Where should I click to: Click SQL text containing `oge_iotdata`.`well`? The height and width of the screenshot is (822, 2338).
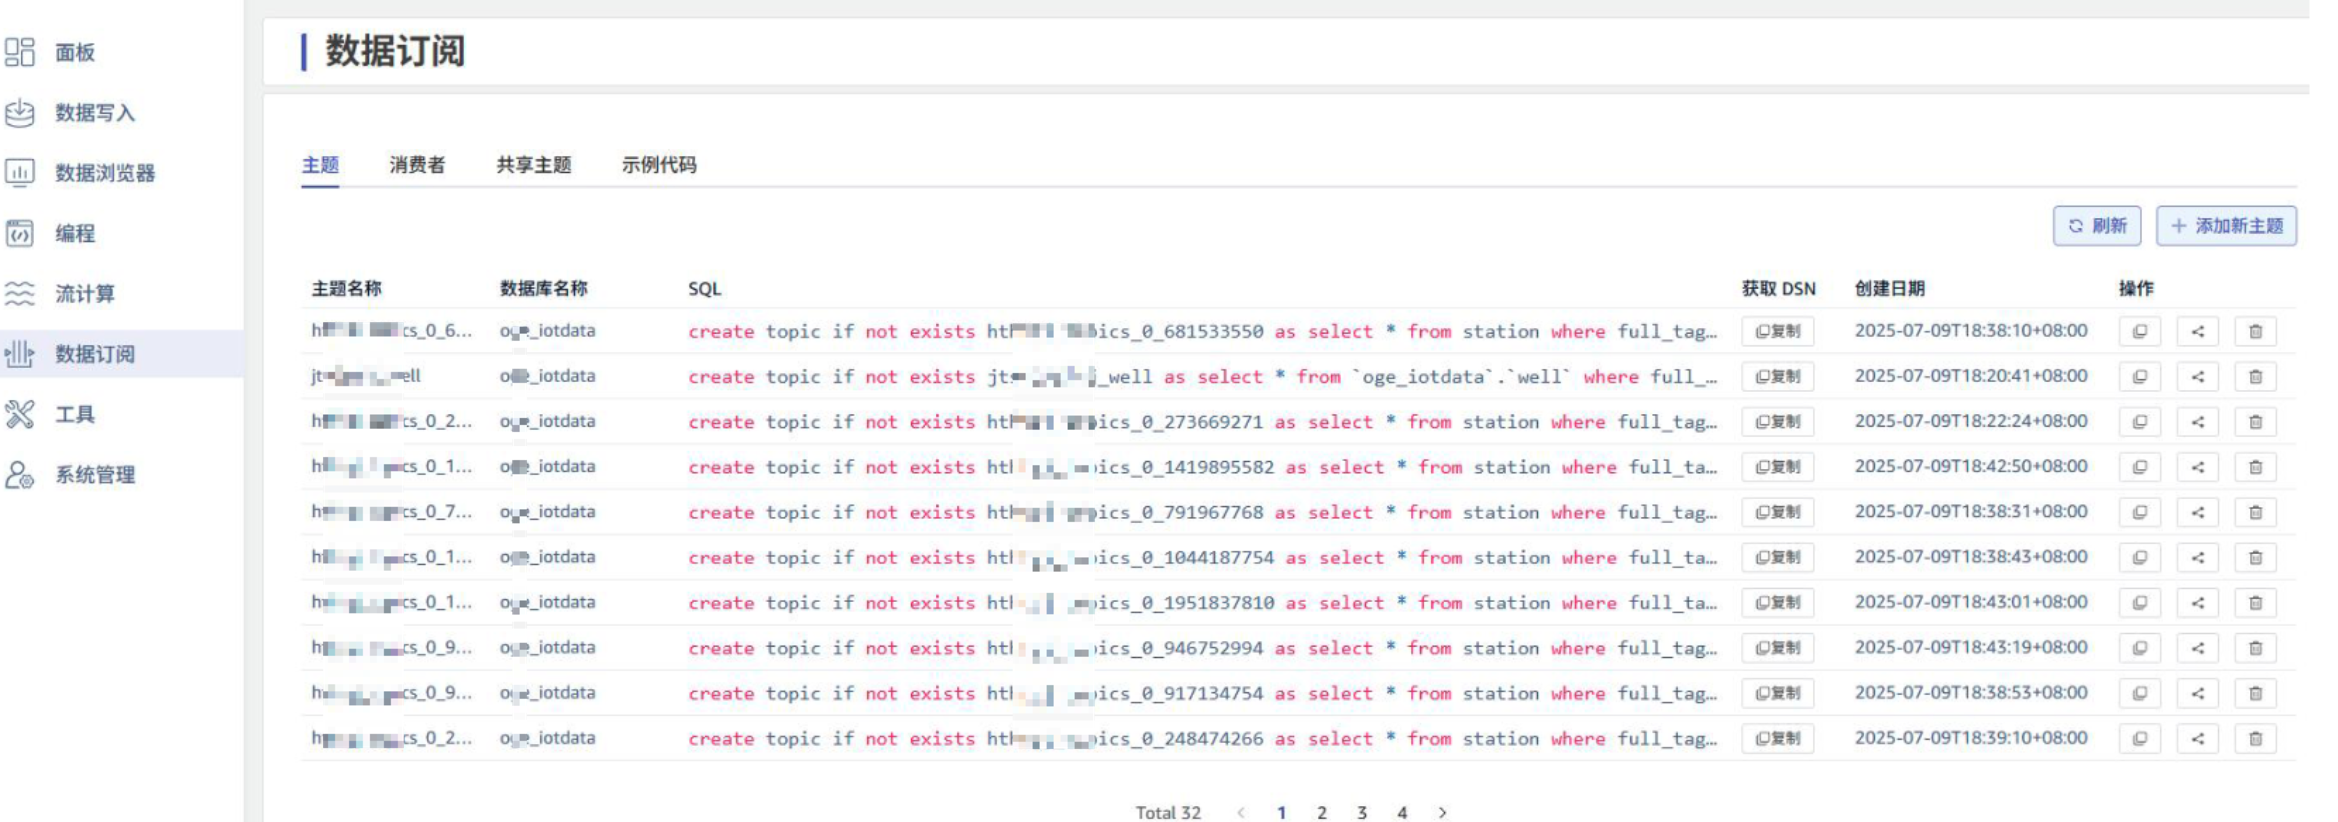click(x=1203, y=377)
